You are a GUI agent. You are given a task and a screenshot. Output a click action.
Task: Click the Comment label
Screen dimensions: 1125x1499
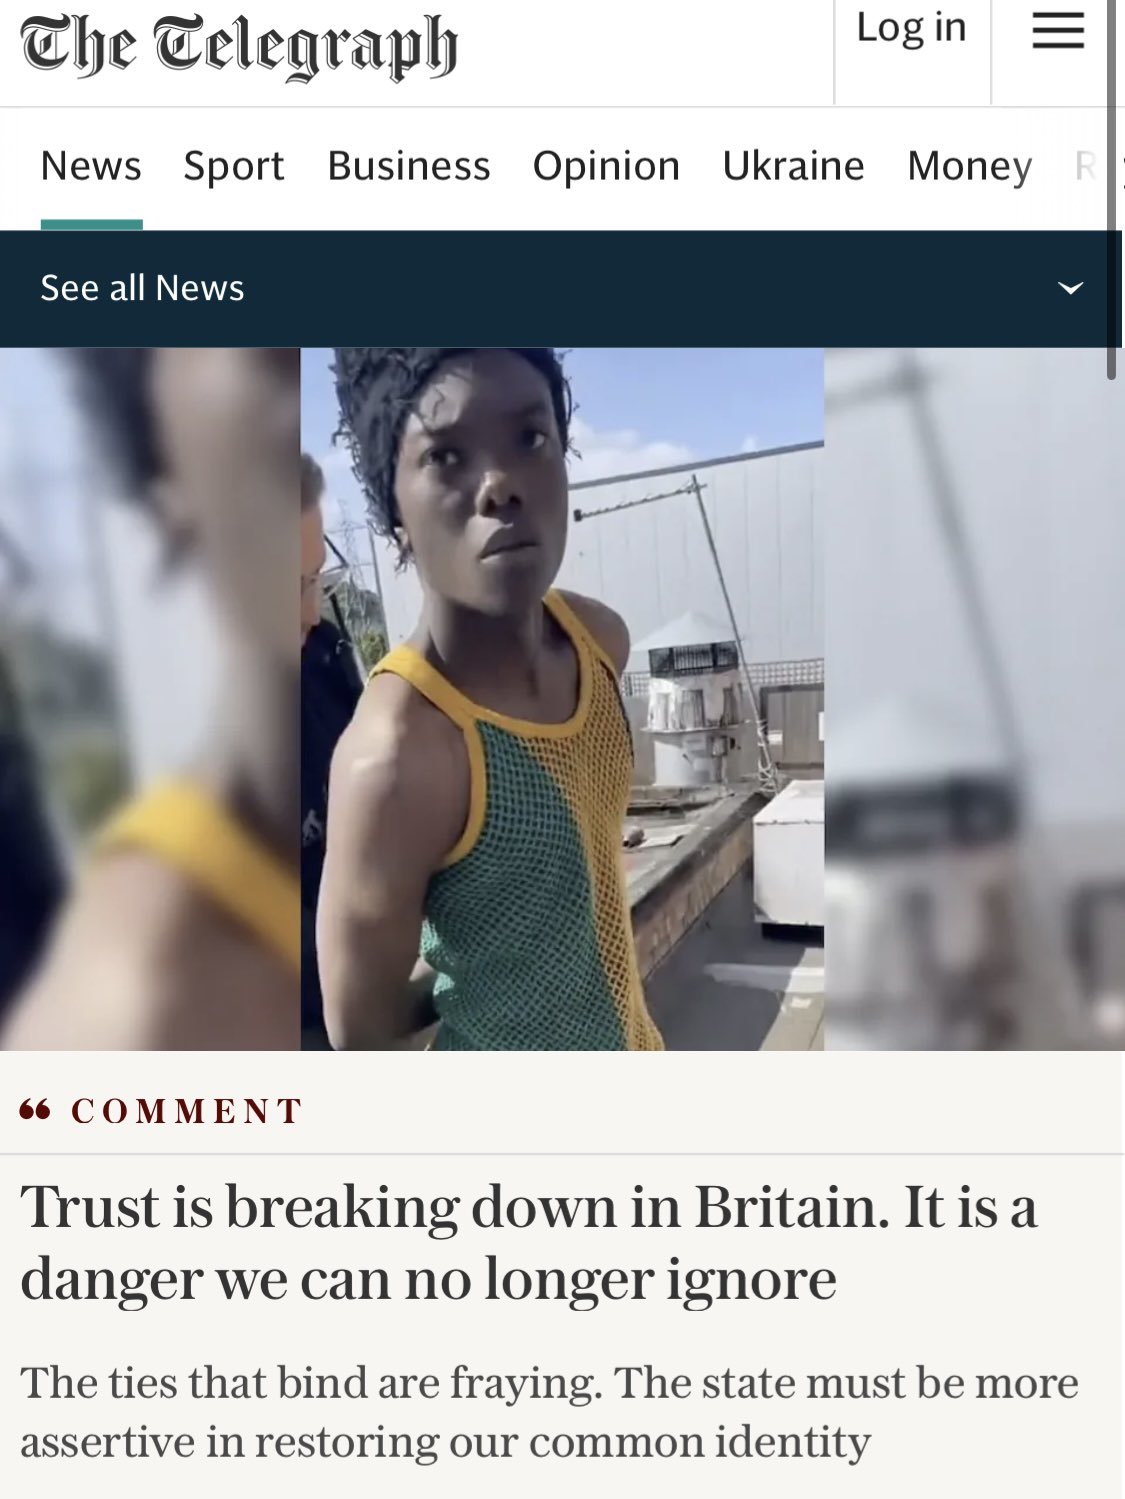[187, 1111]
